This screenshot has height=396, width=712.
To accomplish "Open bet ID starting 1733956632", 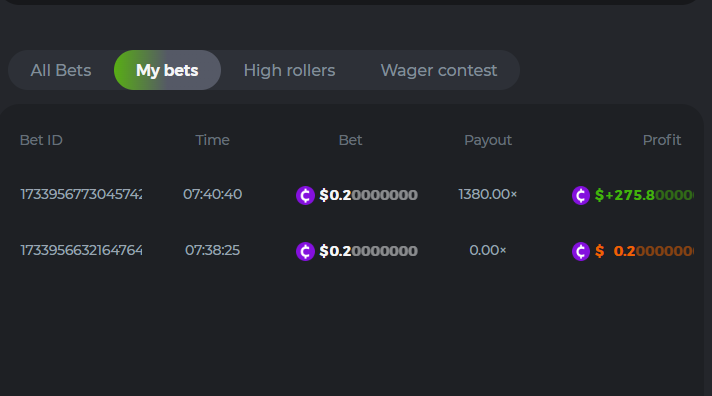I will coord(81,250).
